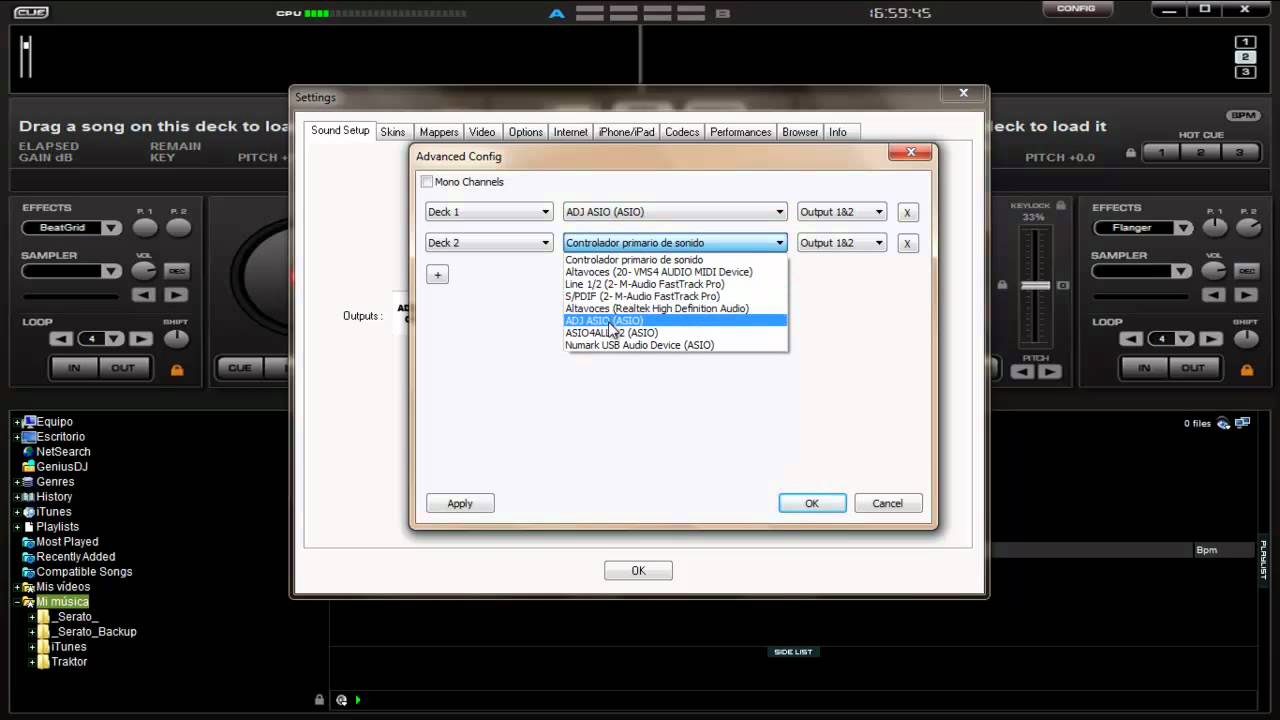Open the Deck 2 dropdown

(x=489, y=243)
